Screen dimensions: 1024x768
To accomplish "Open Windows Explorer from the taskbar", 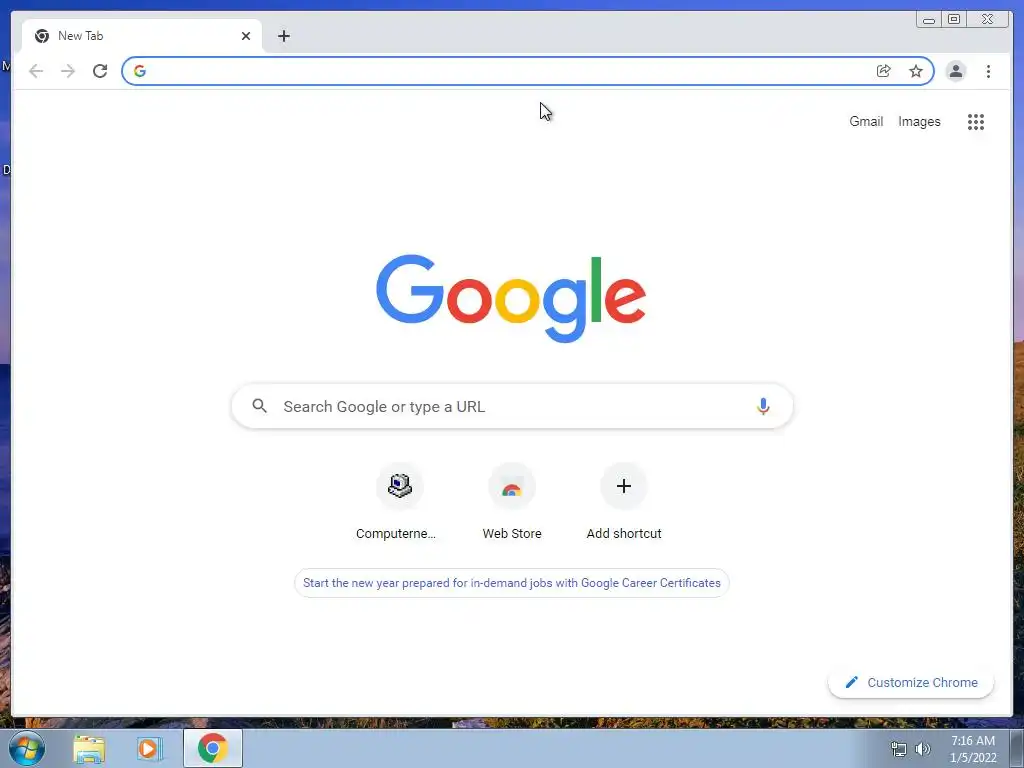I will 89,748.
